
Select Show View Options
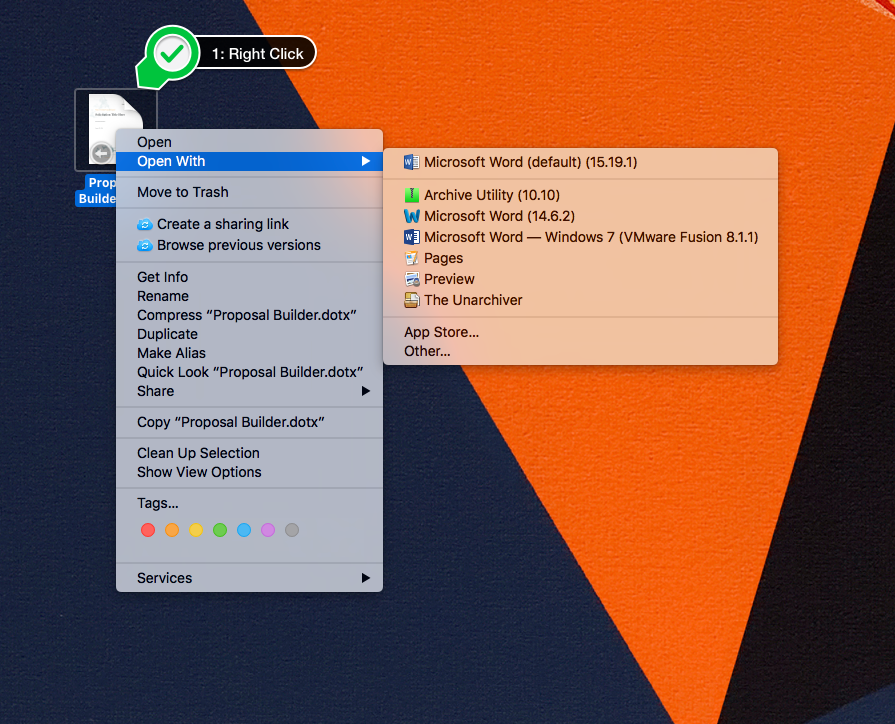point(249,472)
